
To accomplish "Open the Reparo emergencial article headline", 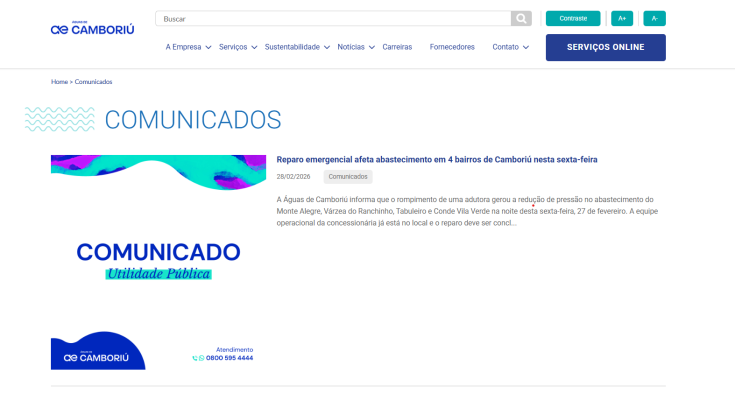I will click(451, 159).
